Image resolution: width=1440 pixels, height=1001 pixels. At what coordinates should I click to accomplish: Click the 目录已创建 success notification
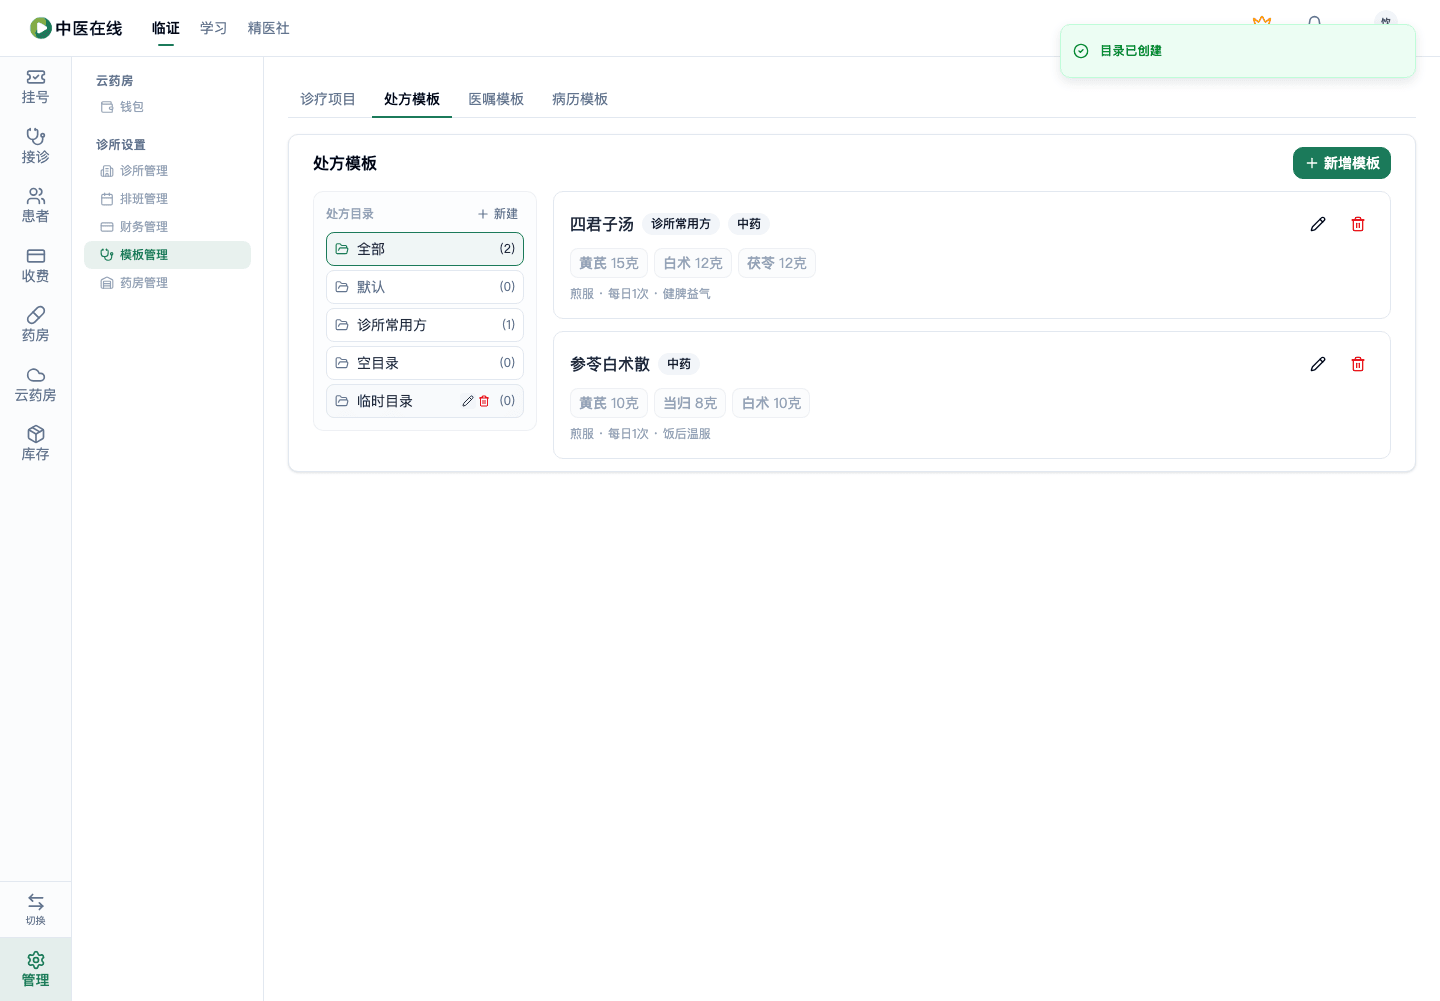click(1238, 51)
